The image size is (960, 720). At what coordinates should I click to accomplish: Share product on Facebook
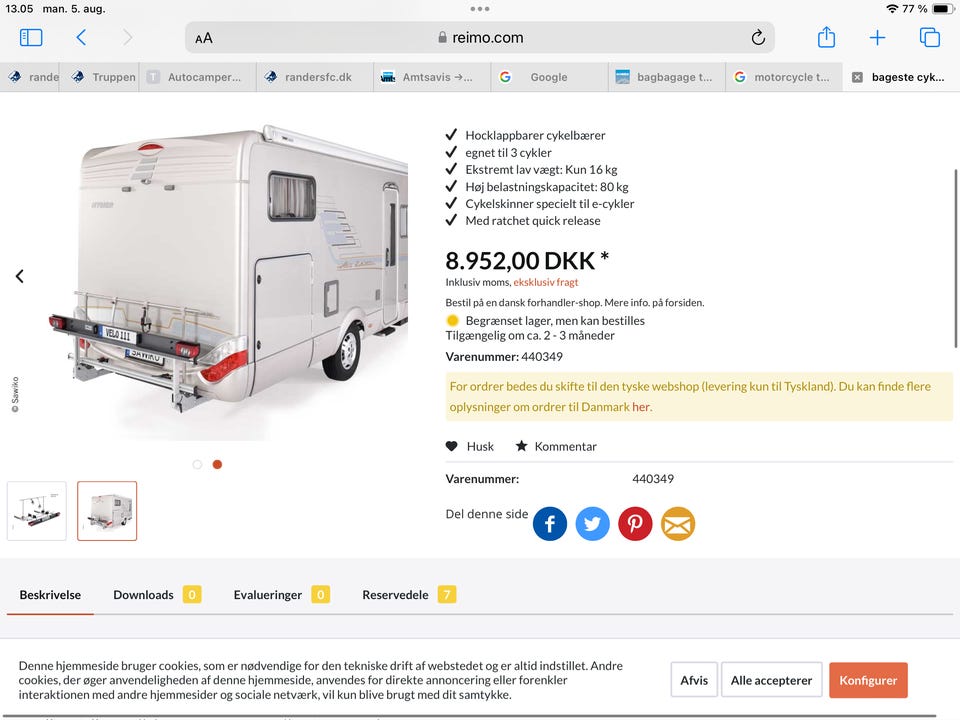[x=549, y=523]
